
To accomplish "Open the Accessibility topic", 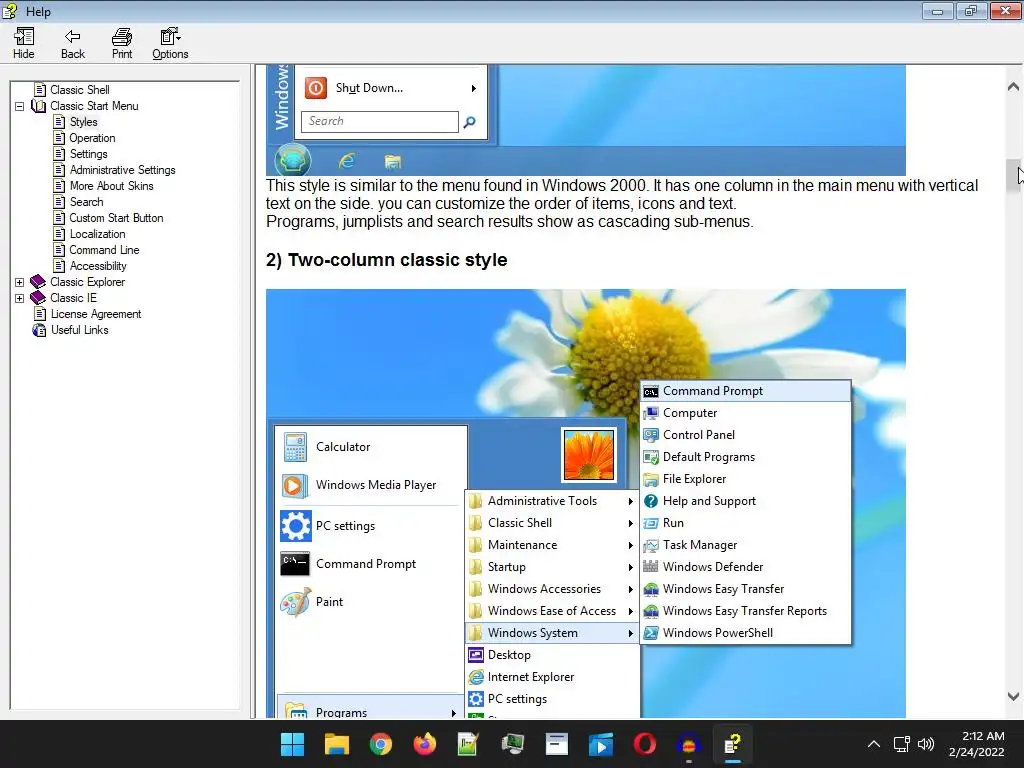I will 98,266.
